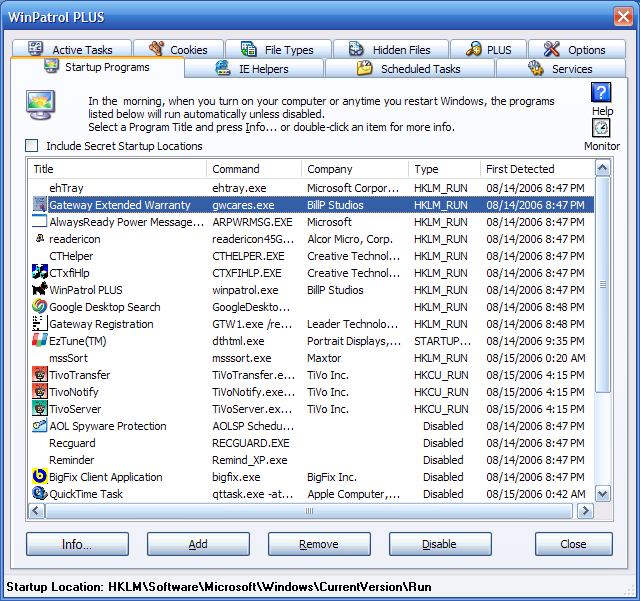The width and height of the screenshot is (640, 601).
Task: Click the horizontal scrollbar left arrow
Action: [36, 510]
